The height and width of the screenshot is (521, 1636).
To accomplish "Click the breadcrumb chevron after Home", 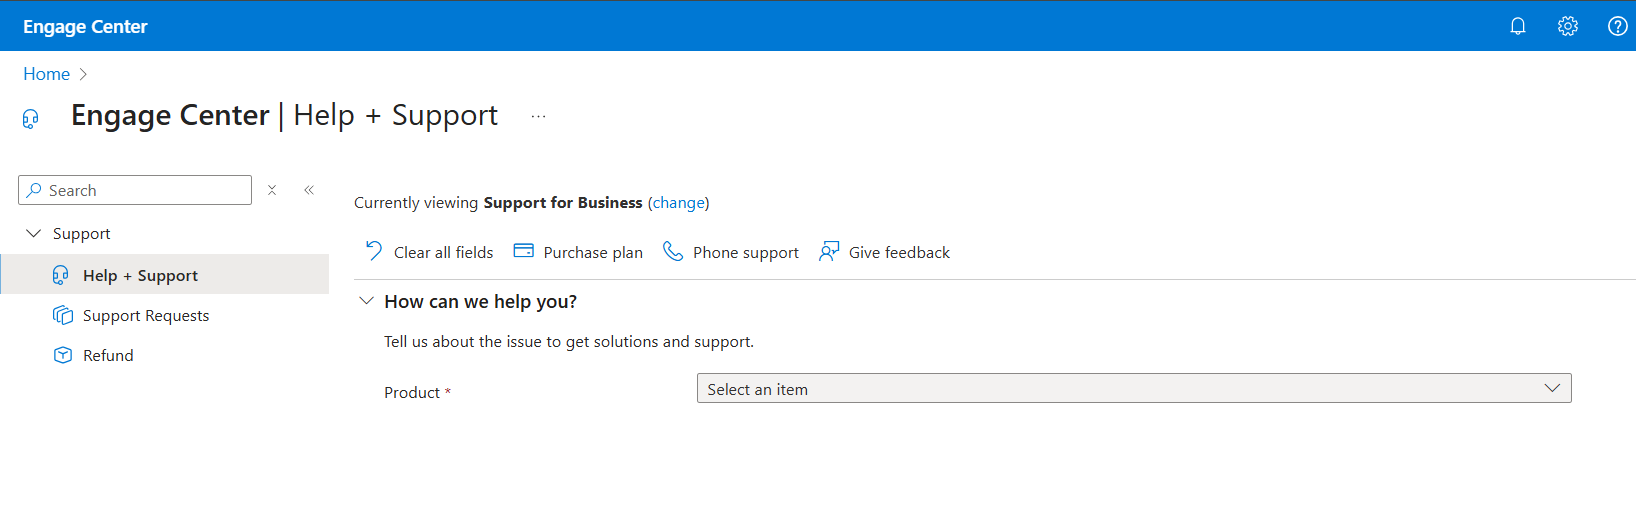I will (83, 74).
